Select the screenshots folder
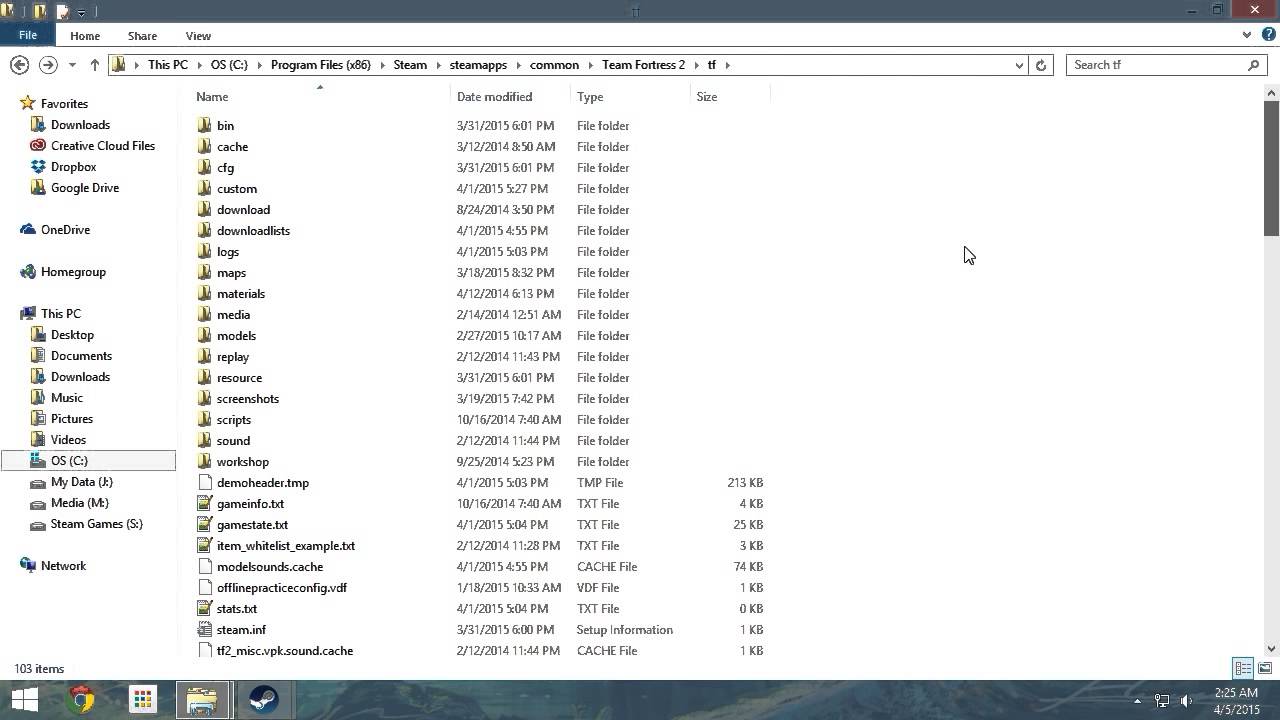Screen dimensions: 1280x720 pyautogui.click(x=247, y=399)
